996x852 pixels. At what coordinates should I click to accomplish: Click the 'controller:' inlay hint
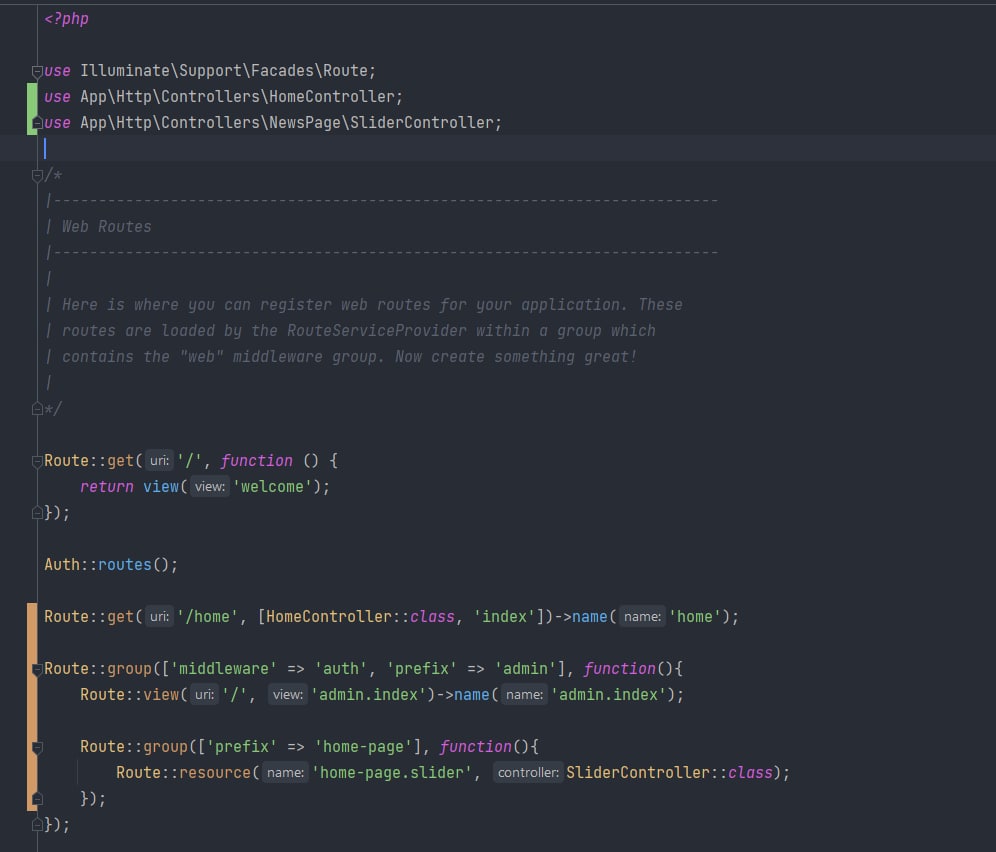coord(528,773)
